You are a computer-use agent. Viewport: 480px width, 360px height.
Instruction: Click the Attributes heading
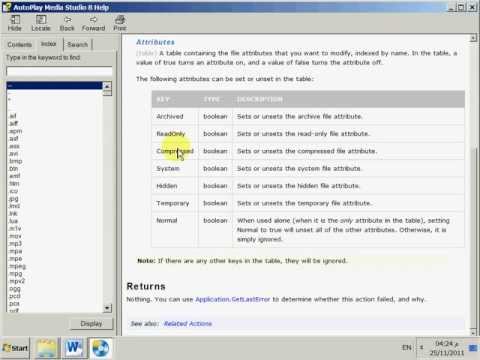155,42
